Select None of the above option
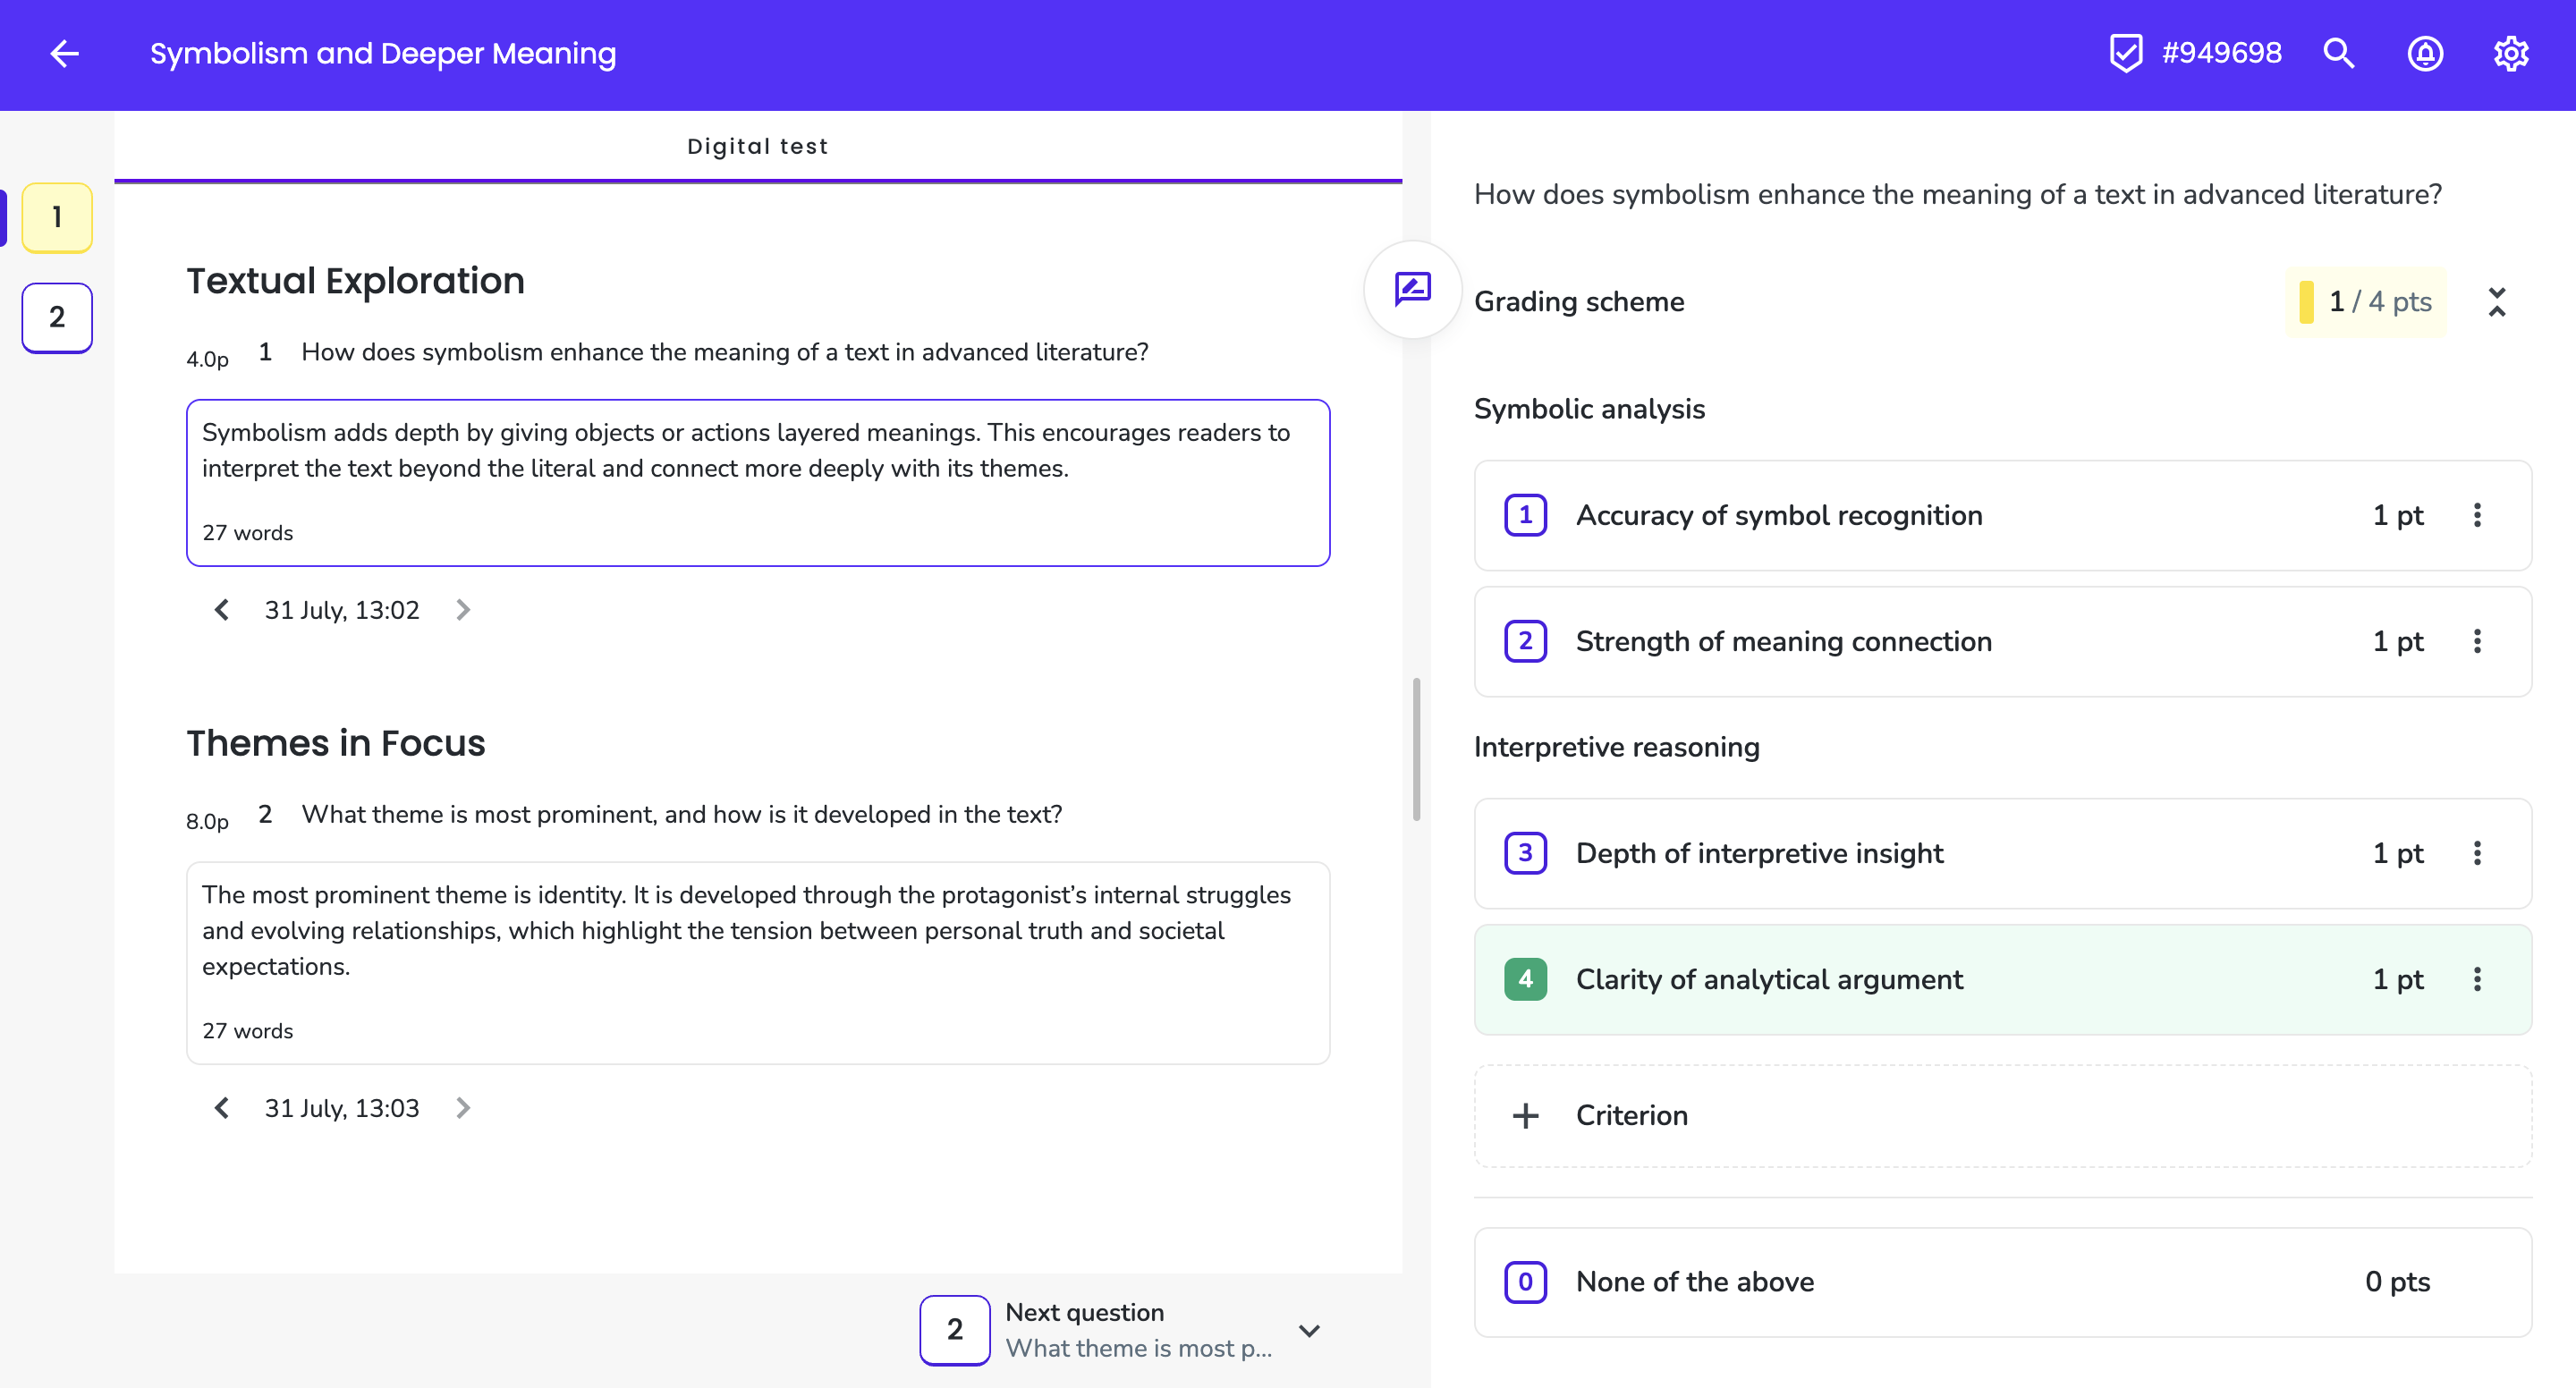 click(x=1525, y=1282)
